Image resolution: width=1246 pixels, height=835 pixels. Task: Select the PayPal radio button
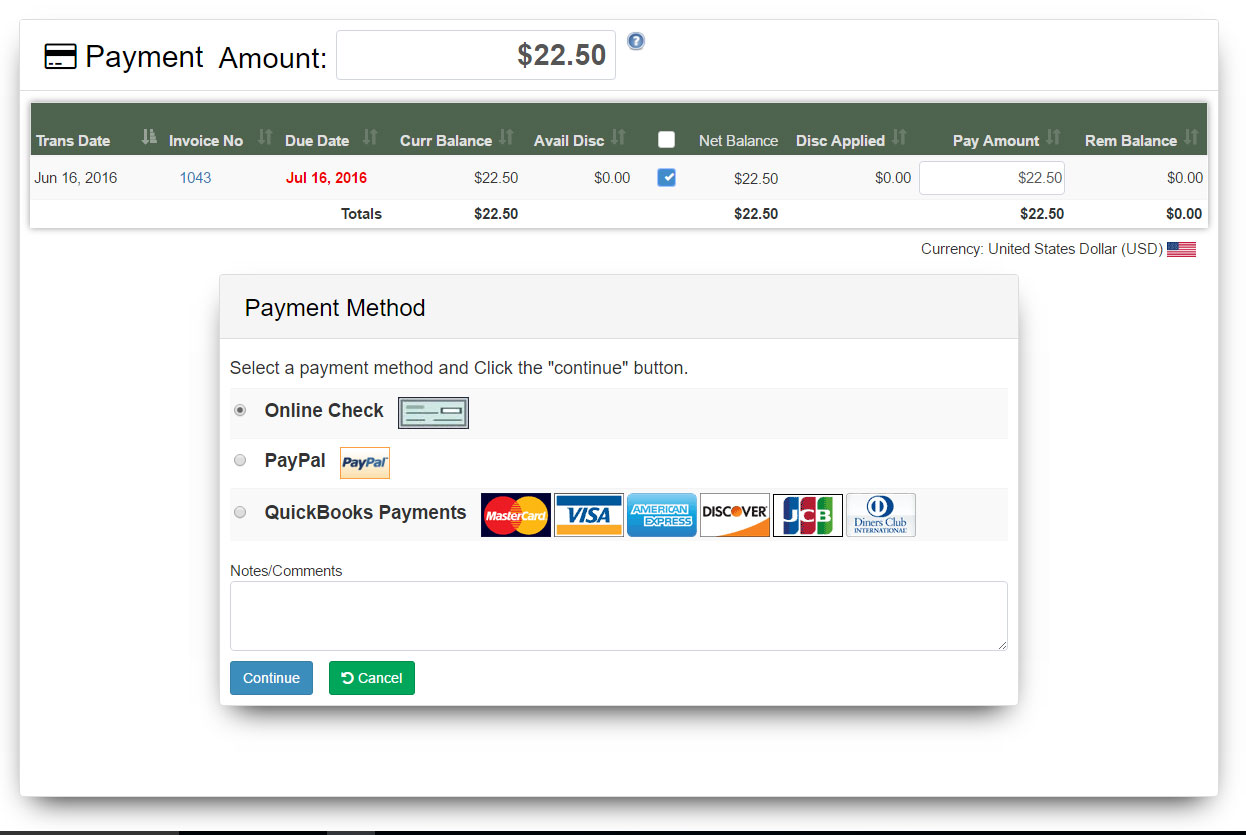click(x=239, y=459)
